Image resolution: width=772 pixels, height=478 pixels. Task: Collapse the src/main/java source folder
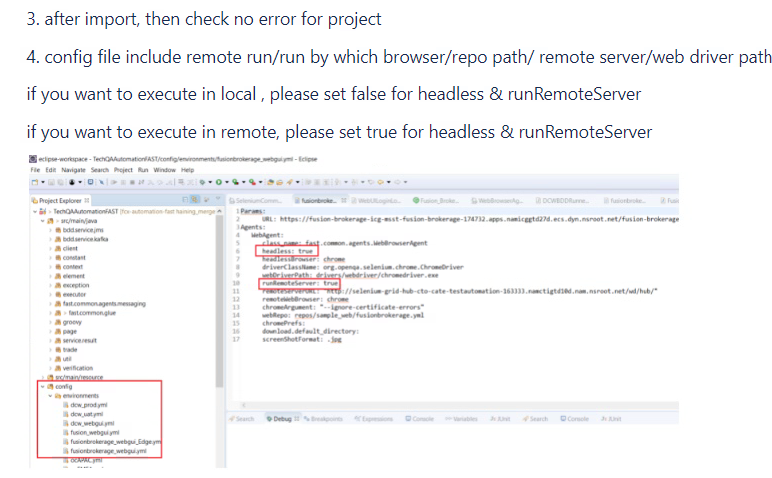click(43, 221)
